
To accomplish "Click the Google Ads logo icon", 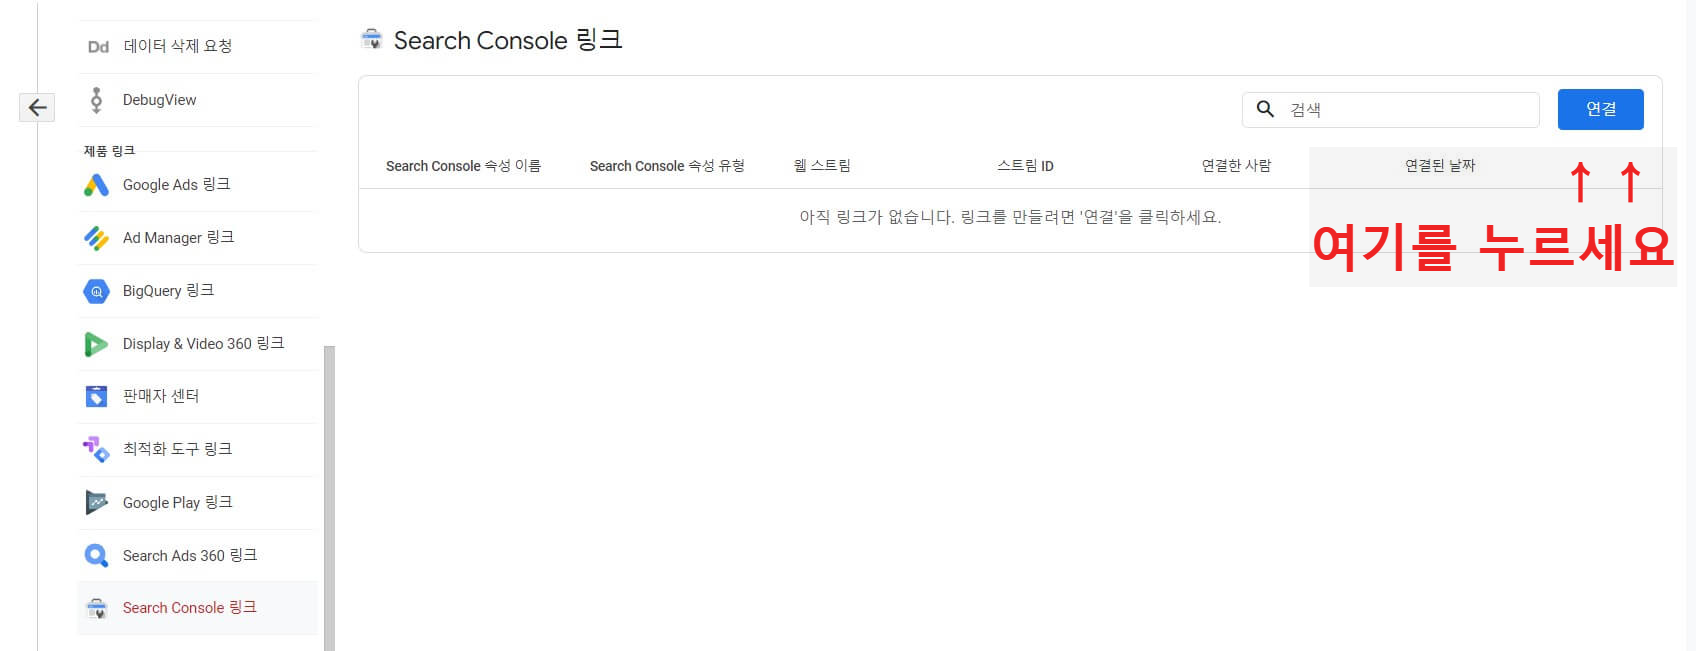I will coord(97,185).
